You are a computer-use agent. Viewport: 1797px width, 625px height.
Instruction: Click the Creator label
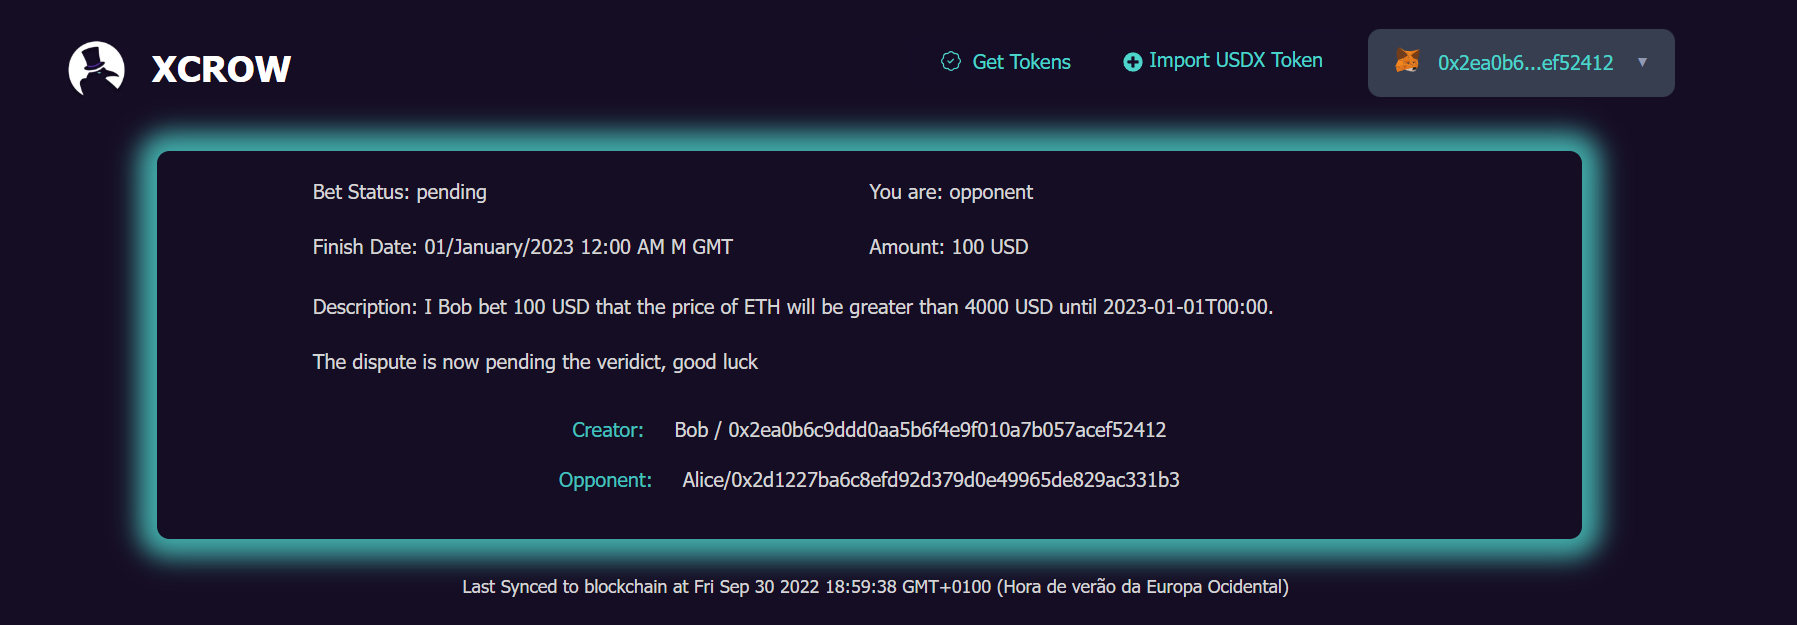click(607, 430)
